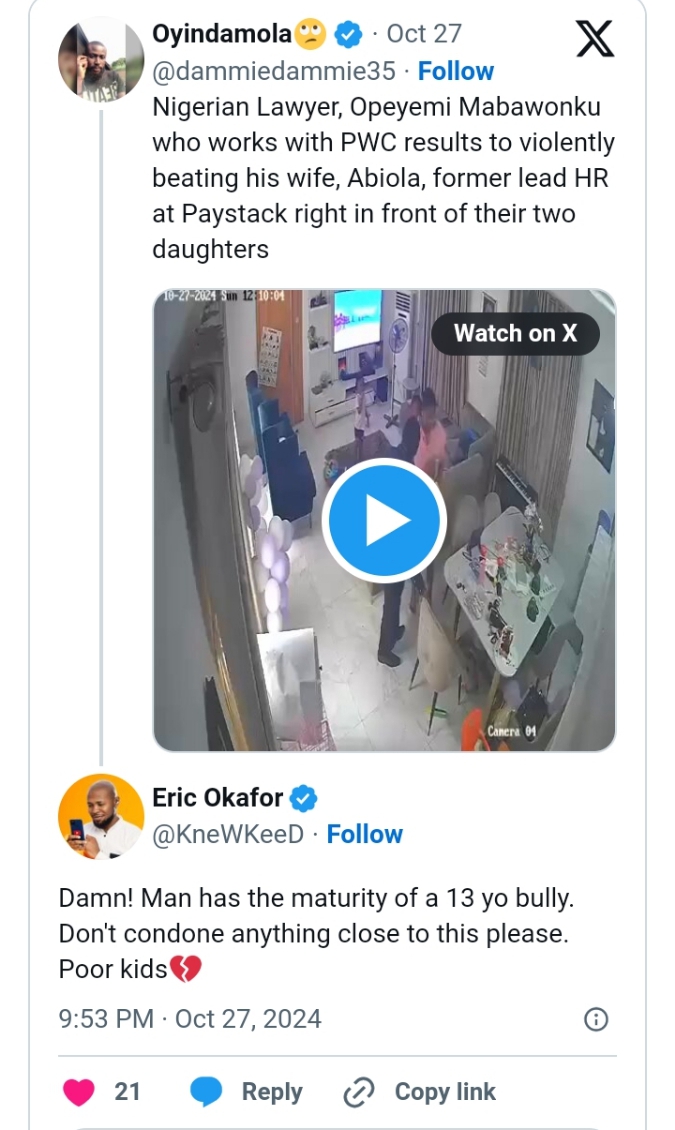The width and height of the screenshot is (675, 1130).
Task: Follow @dammiedammie35
Action: [x=455, y=71]
